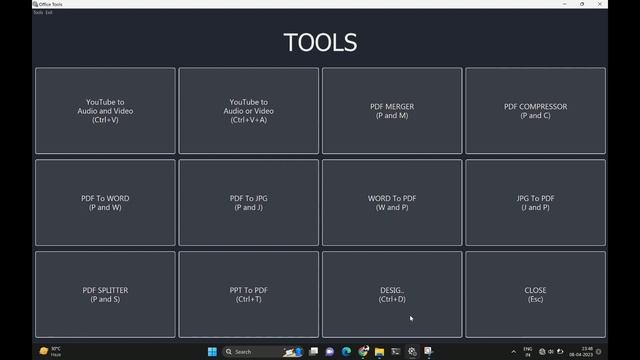Click the DESIG.. (Ctrl+D) tile
Image resolution: width=640 pixels, height=360 pixels.
tap(392, 294)
